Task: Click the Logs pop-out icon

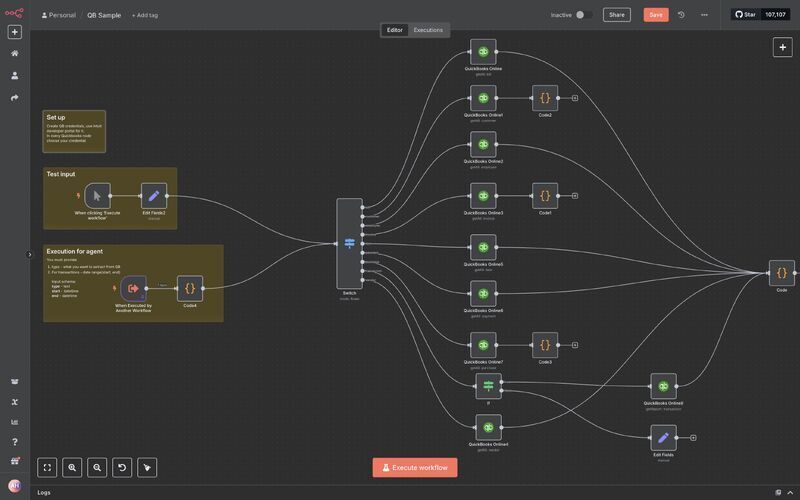Action: [778, 492]
